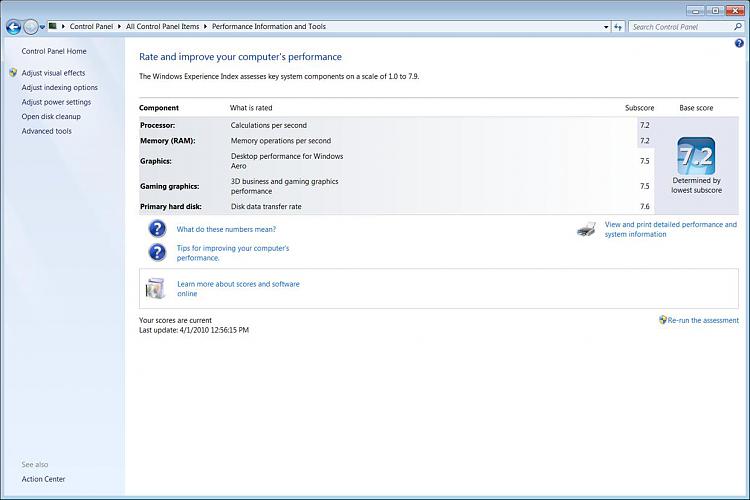Click the Subscore column header
The height and width of the screenshot is (500, 750).
(x=640, y=108)
